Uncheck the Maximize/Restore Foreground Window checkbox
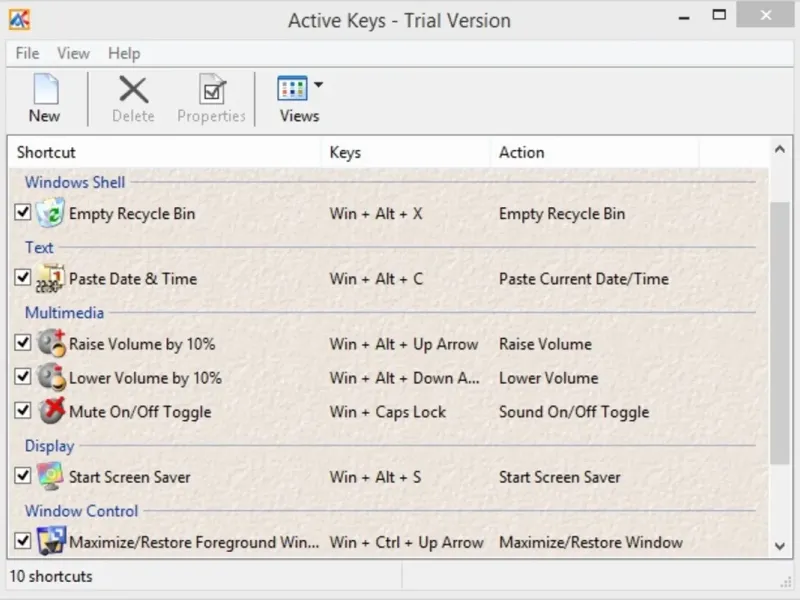800x600 pixels. (x=22, y=540)
